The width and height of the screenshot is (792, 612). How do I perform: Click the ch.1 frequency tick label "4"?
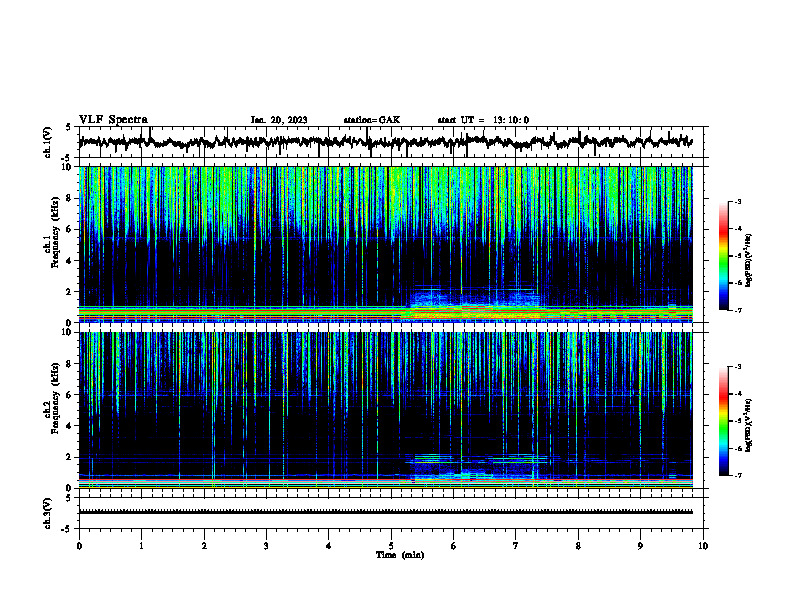pos(71,261)
